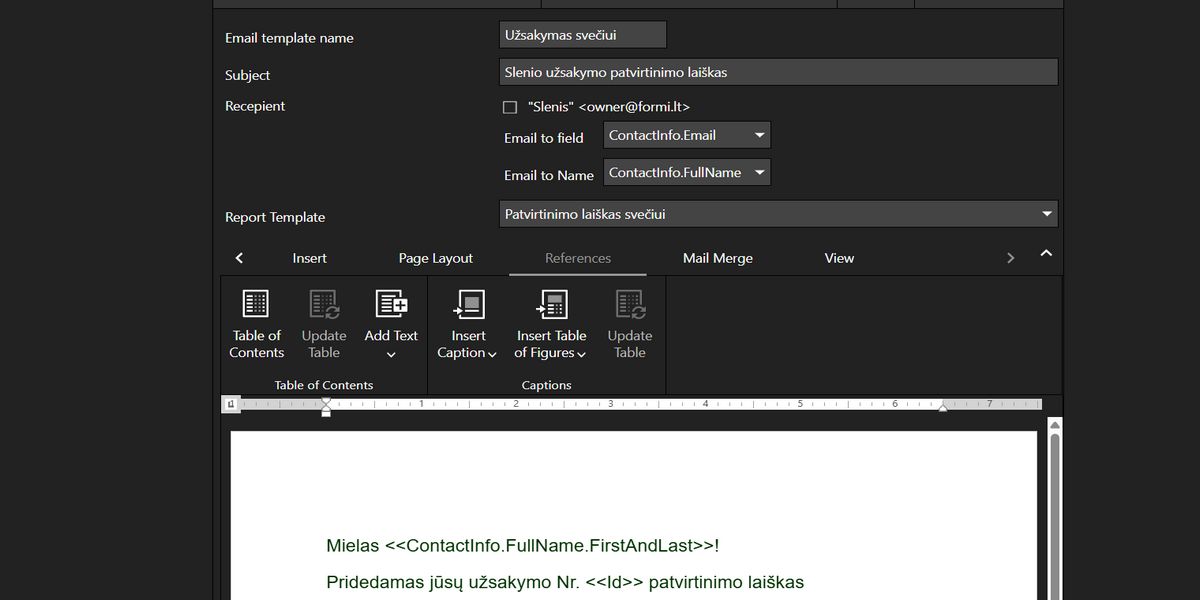Open the View tab
This screenshot has width=1200, height=600.
tap(839, 258)
